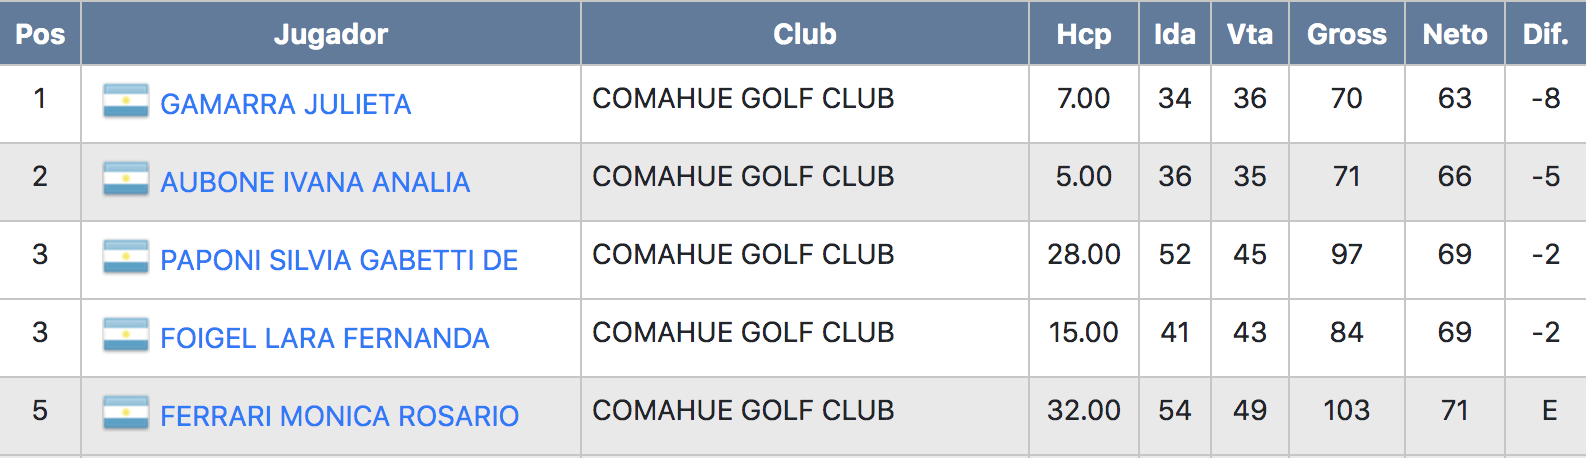
Task: Open GAMARRA JULIETA player link
Action: (x=286, y=104)
